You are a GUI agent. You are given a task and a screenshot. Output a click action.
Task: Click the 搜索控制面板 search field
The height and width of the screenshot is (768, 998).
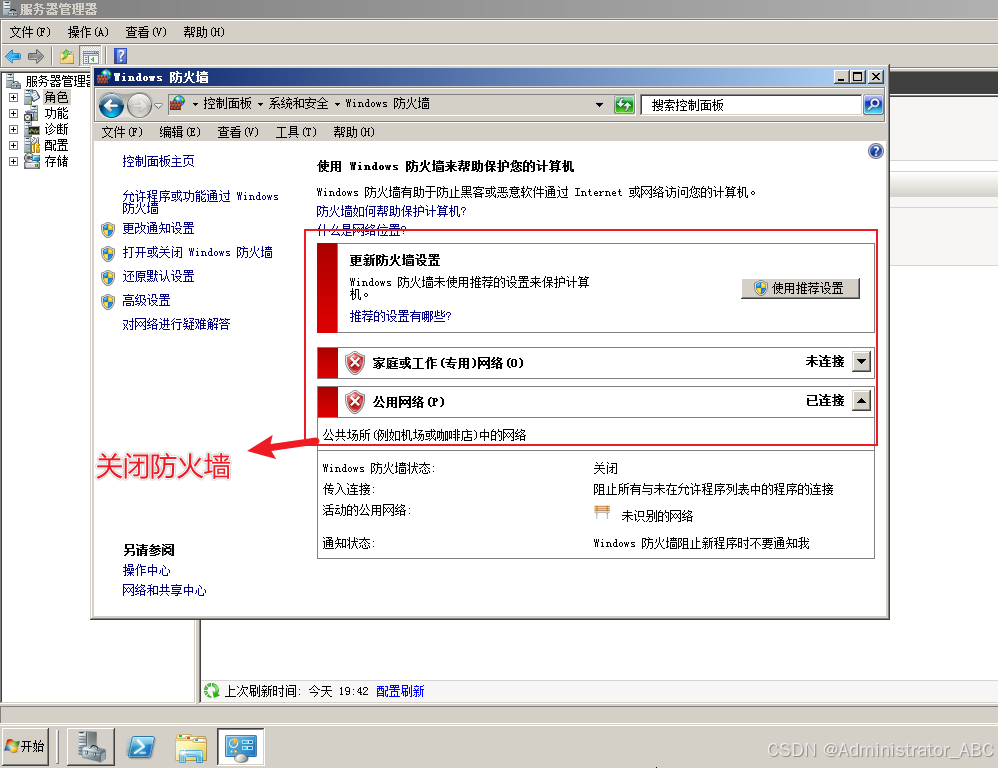751,105
